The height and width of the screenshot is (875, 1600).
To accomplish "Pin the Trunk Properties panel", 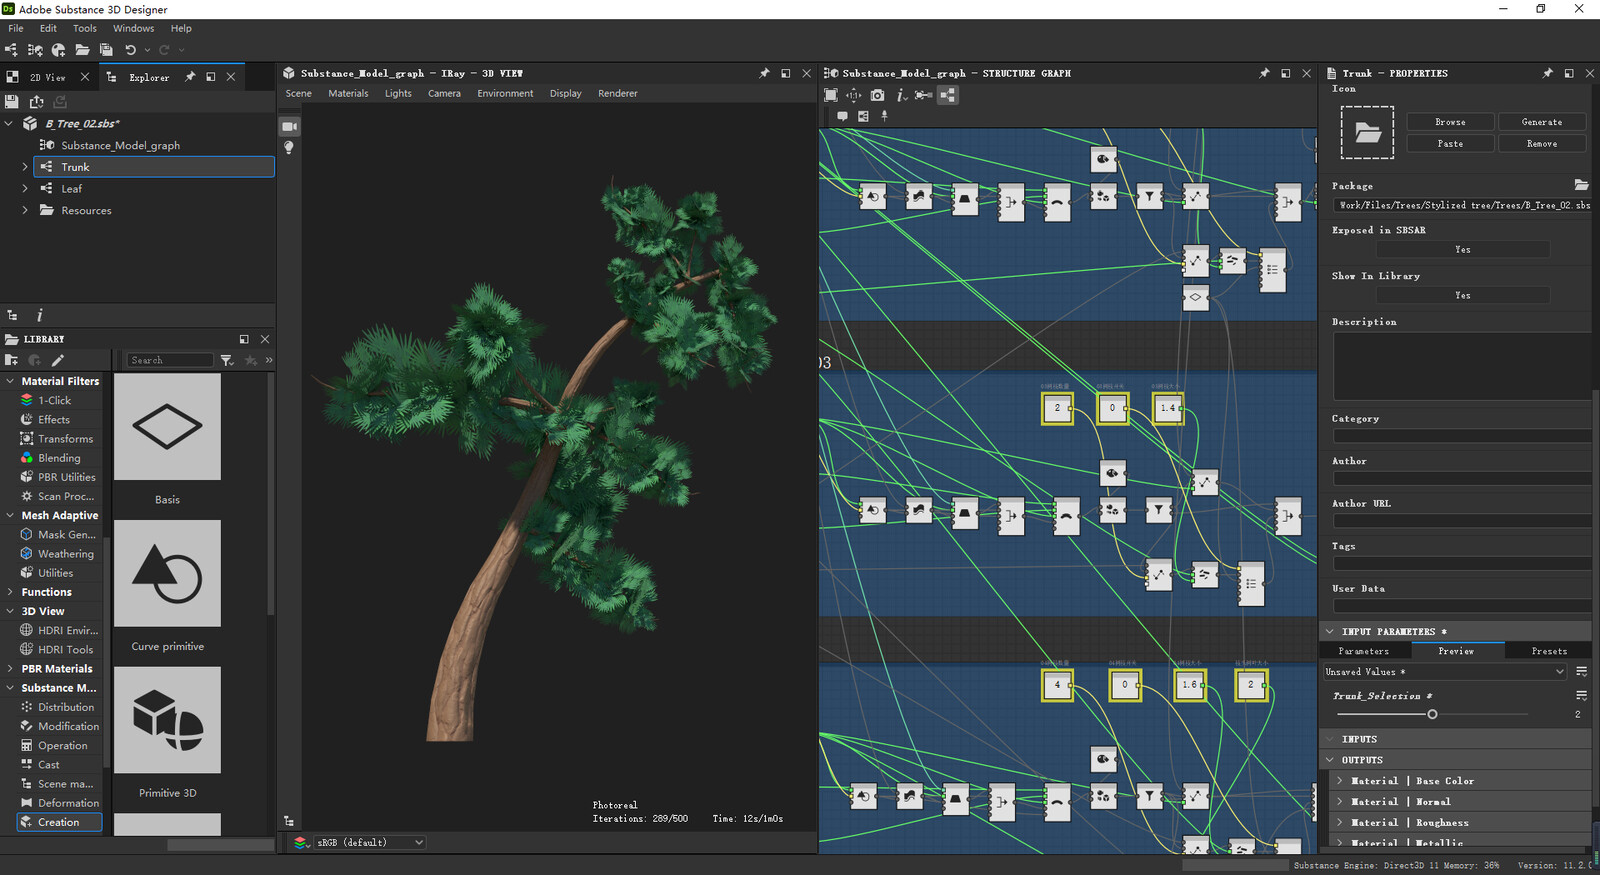I will tap(1548, 73).
